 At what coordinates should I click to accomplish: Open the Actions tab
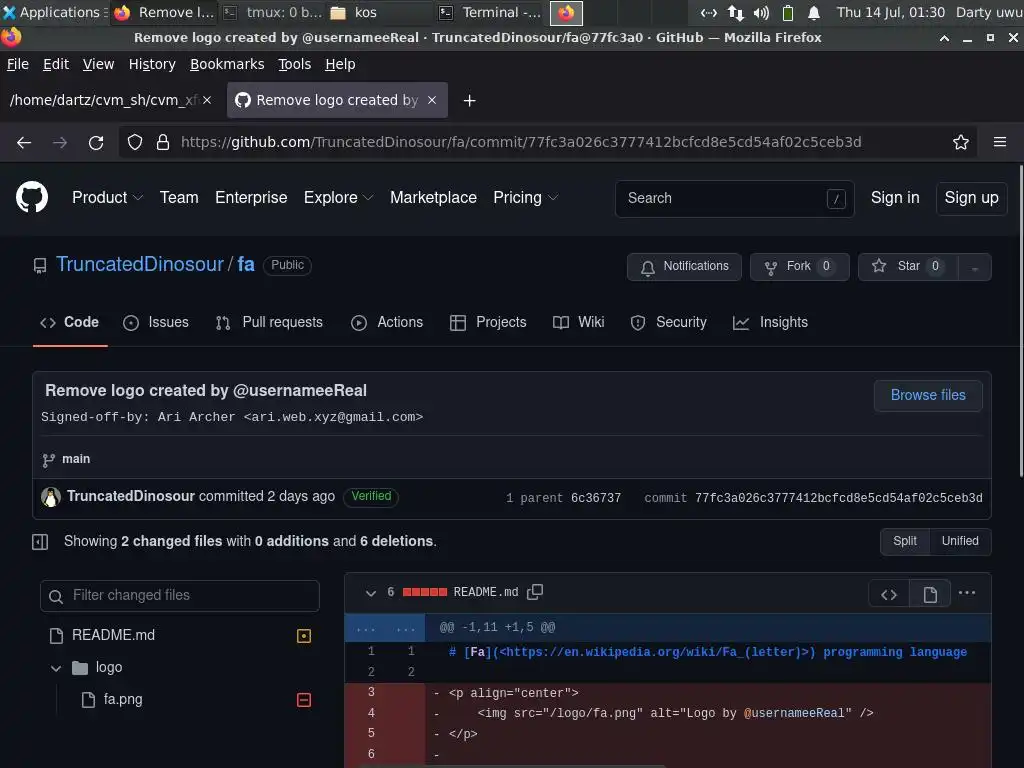coord(387,323)
